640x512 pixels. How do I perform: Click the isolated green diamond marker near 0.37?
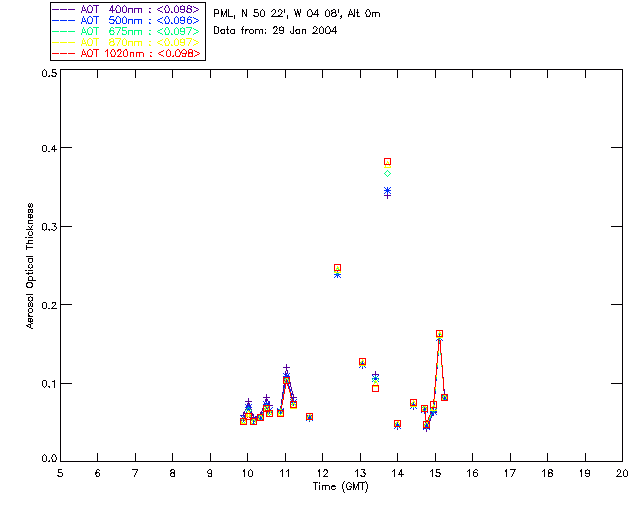(387, 174)
